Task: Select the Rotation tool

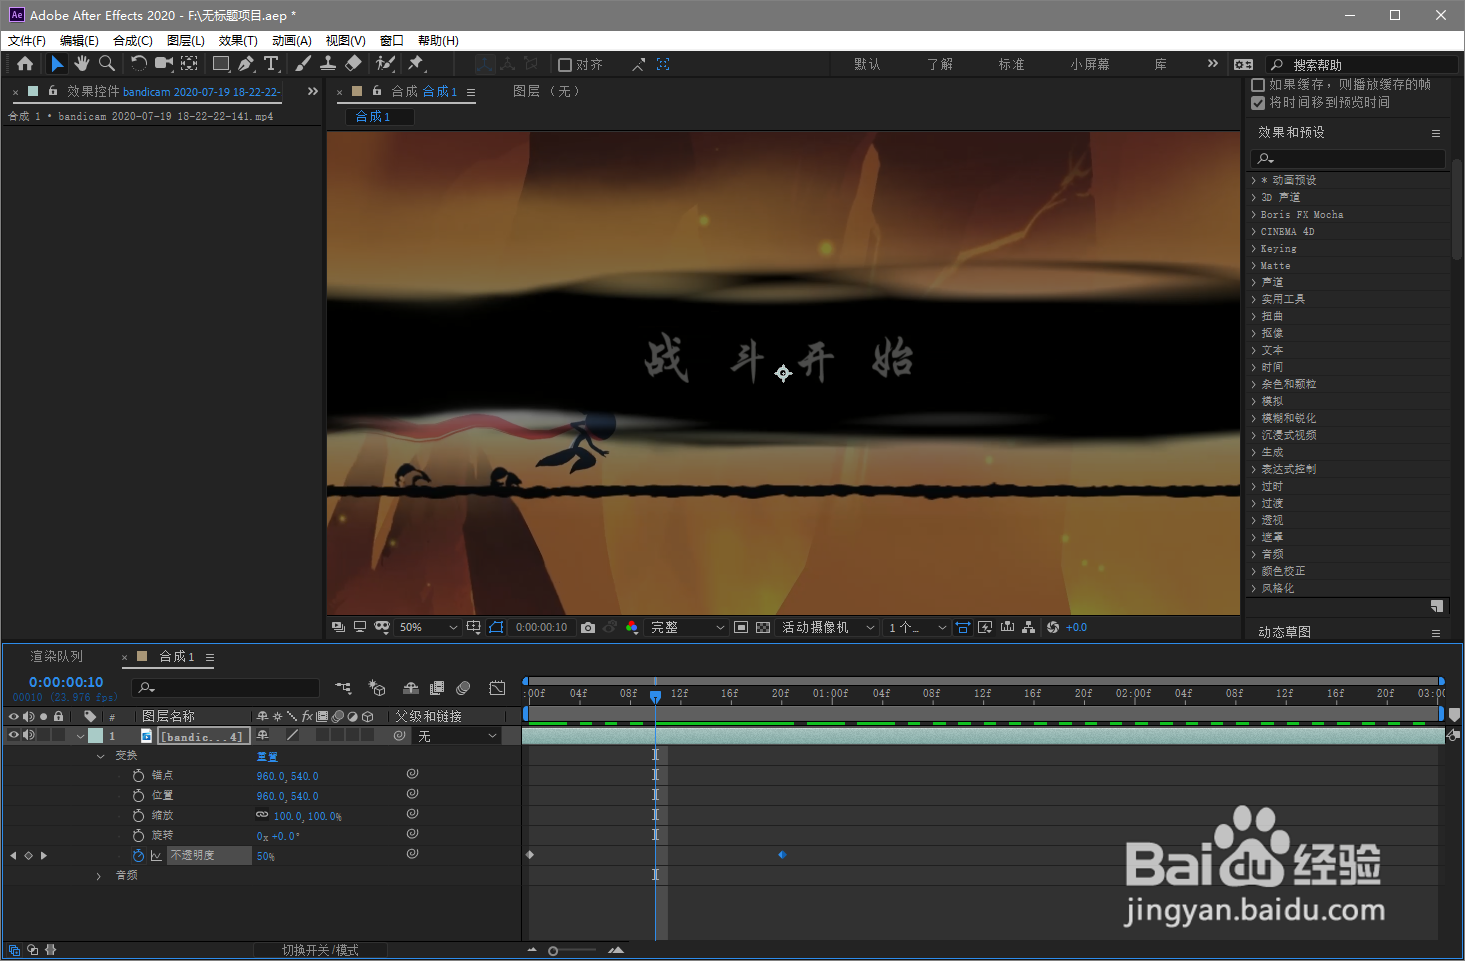Action: [138, 64]
